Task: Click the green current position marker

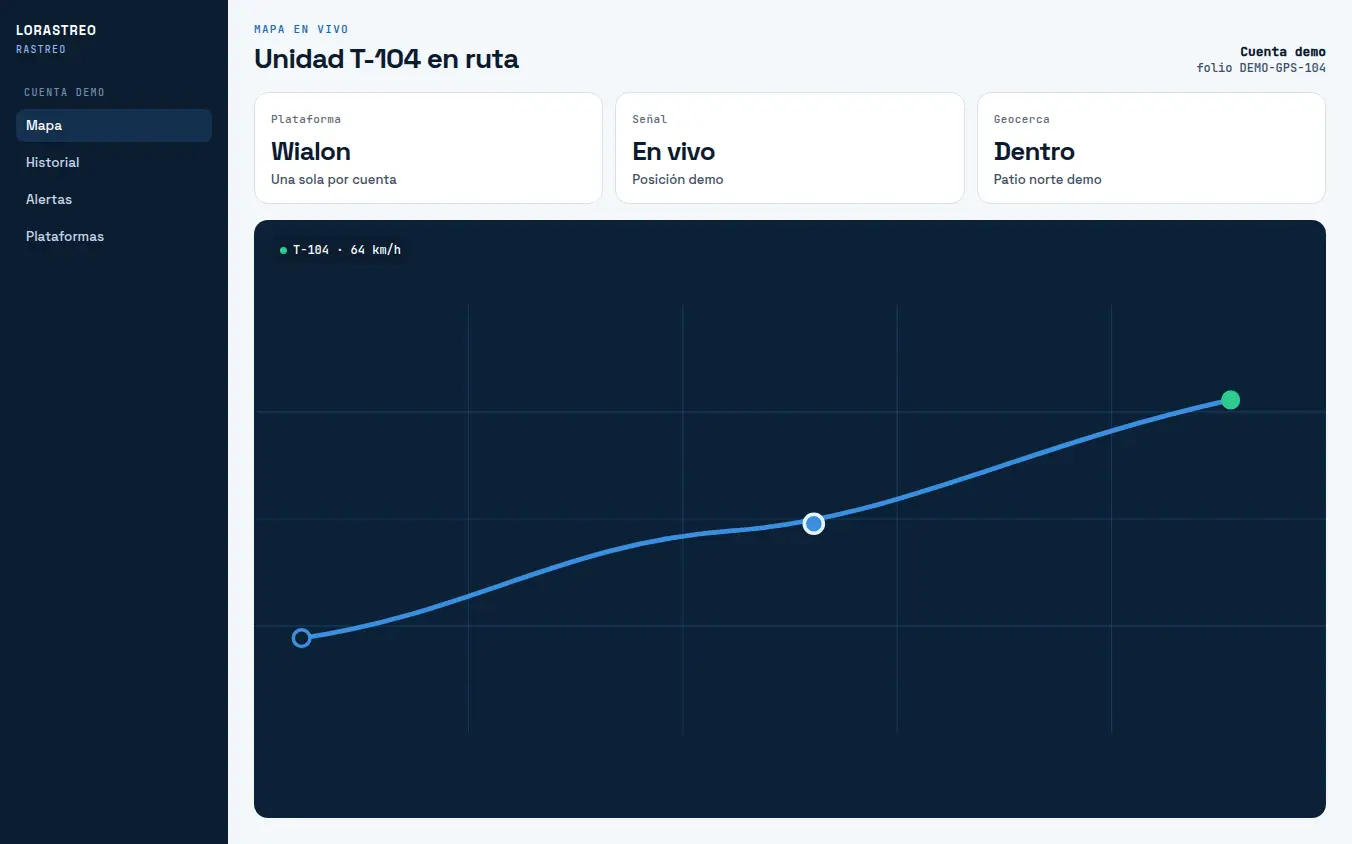Action: (1230, 400)
